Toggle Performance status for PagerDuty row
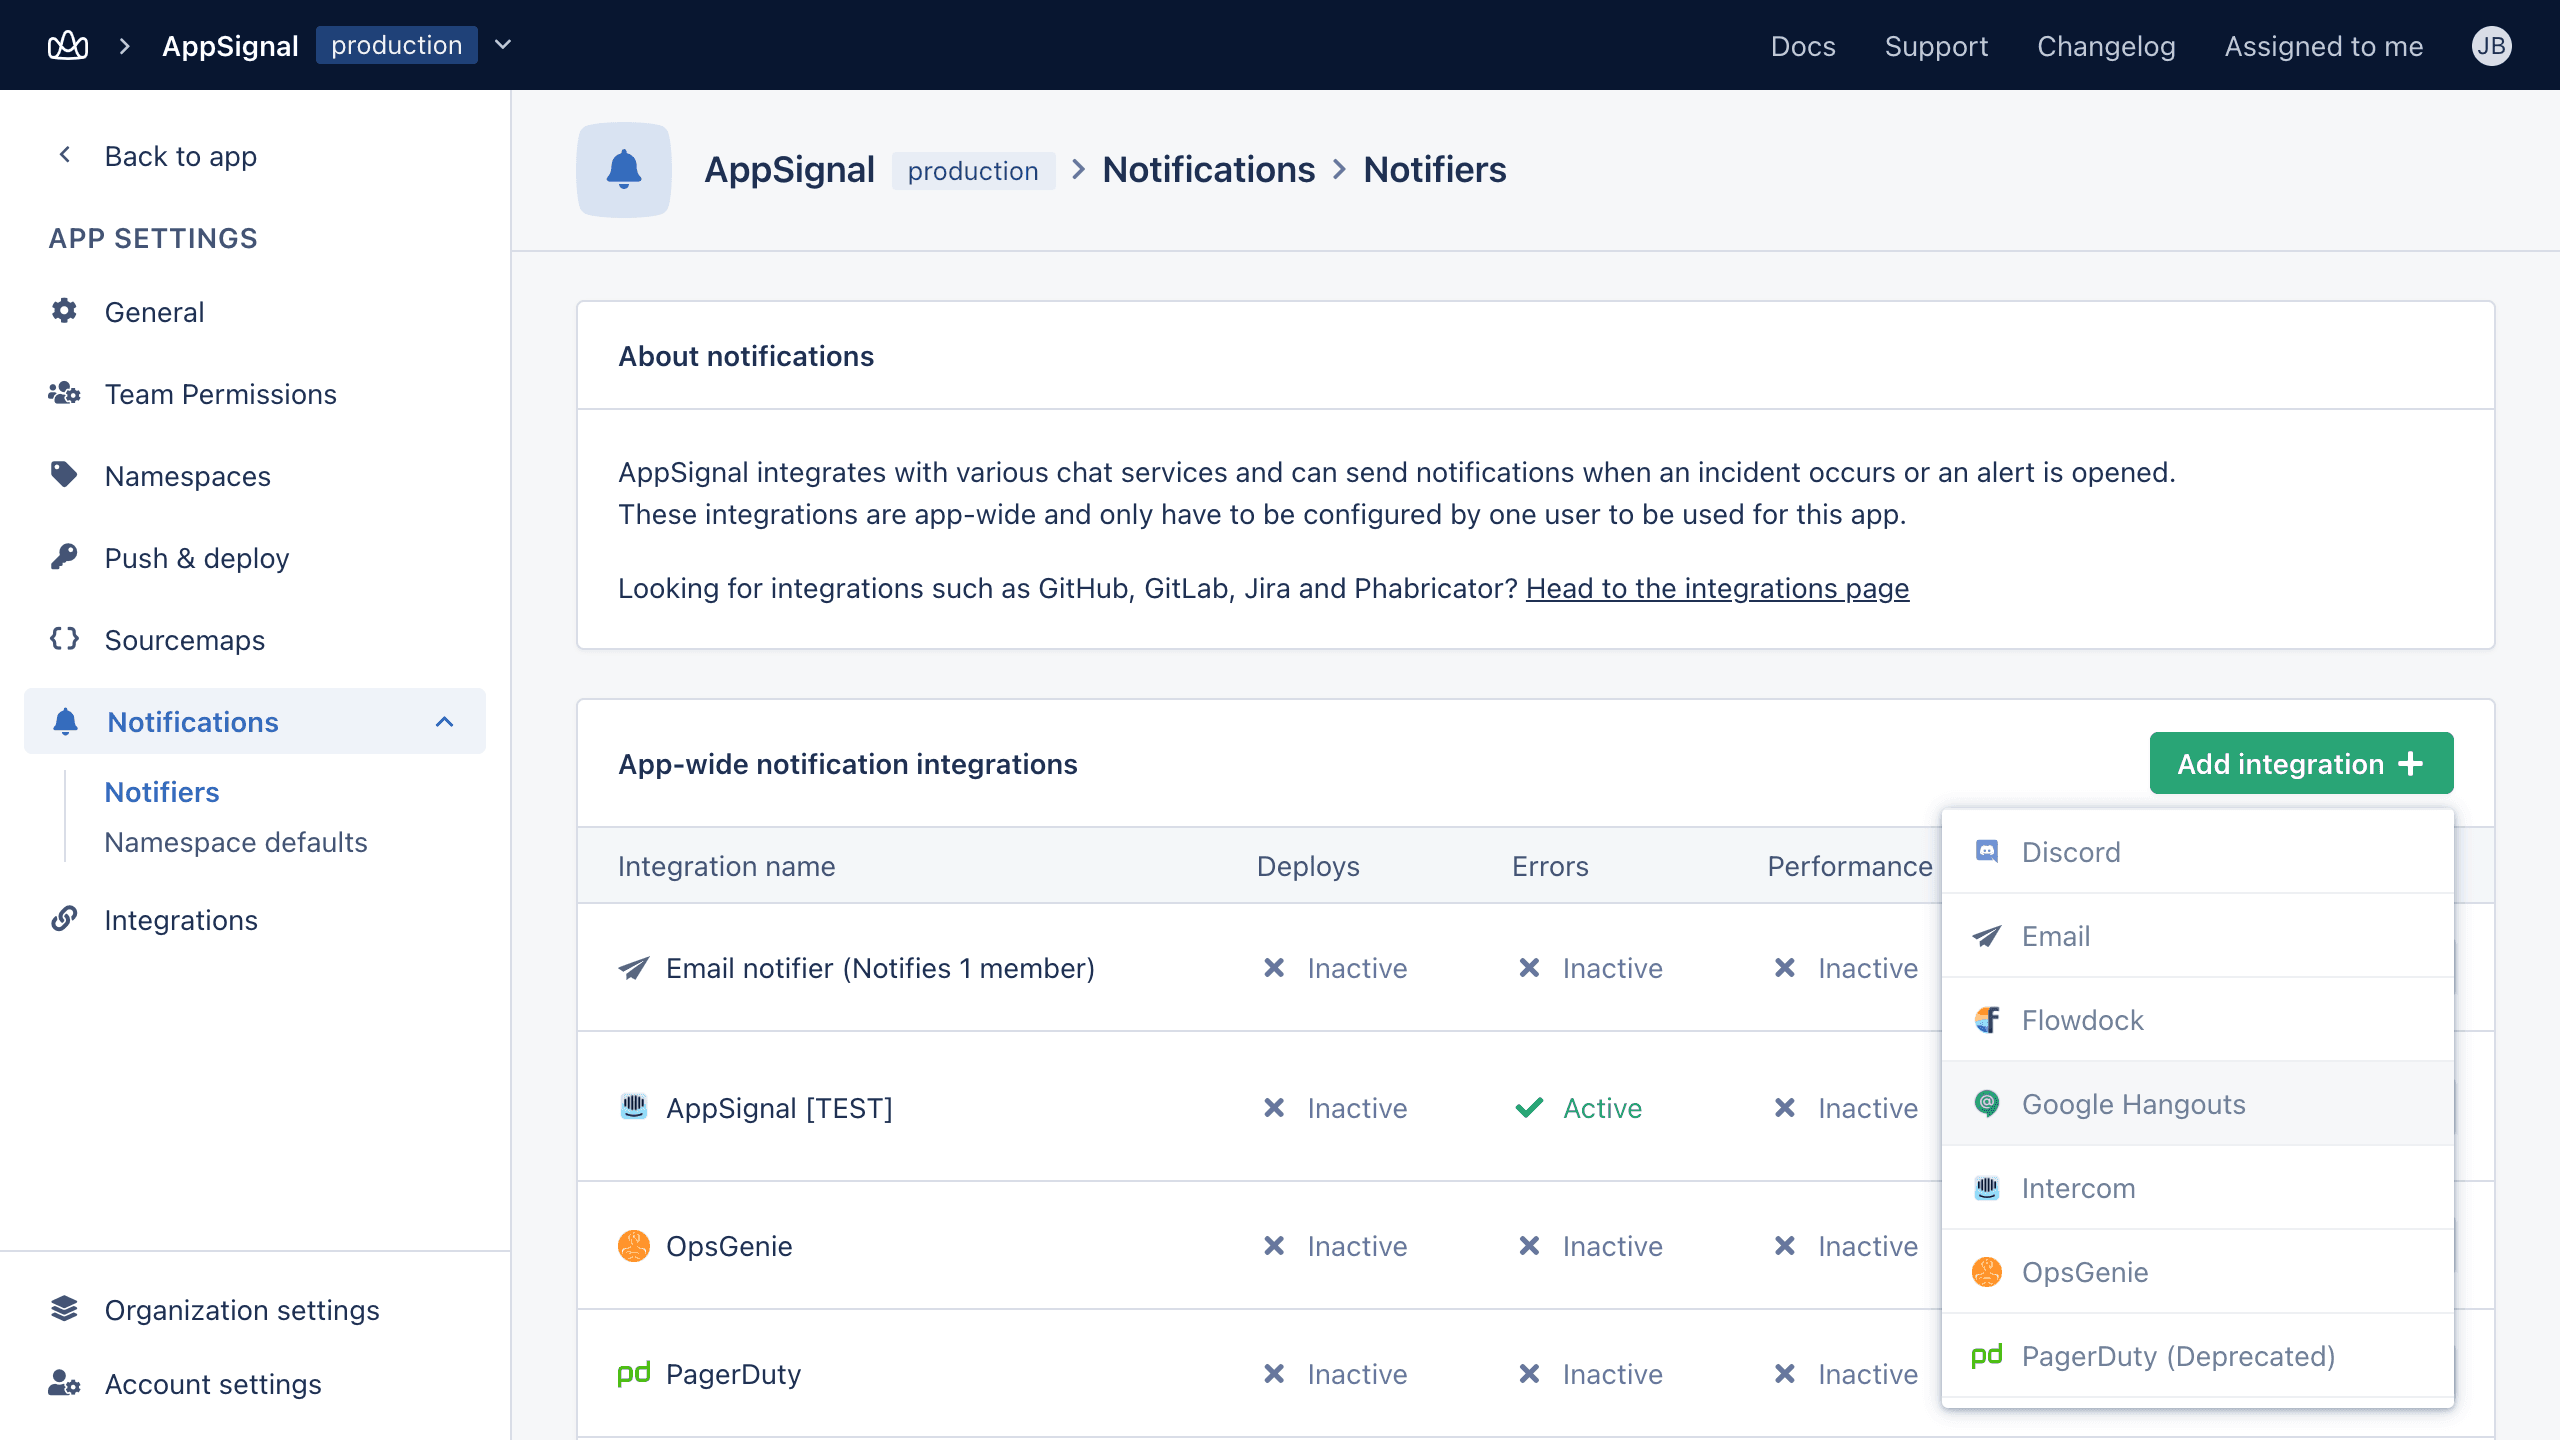The height and width of the screenshot is (1440, 2560). 1845,1374
